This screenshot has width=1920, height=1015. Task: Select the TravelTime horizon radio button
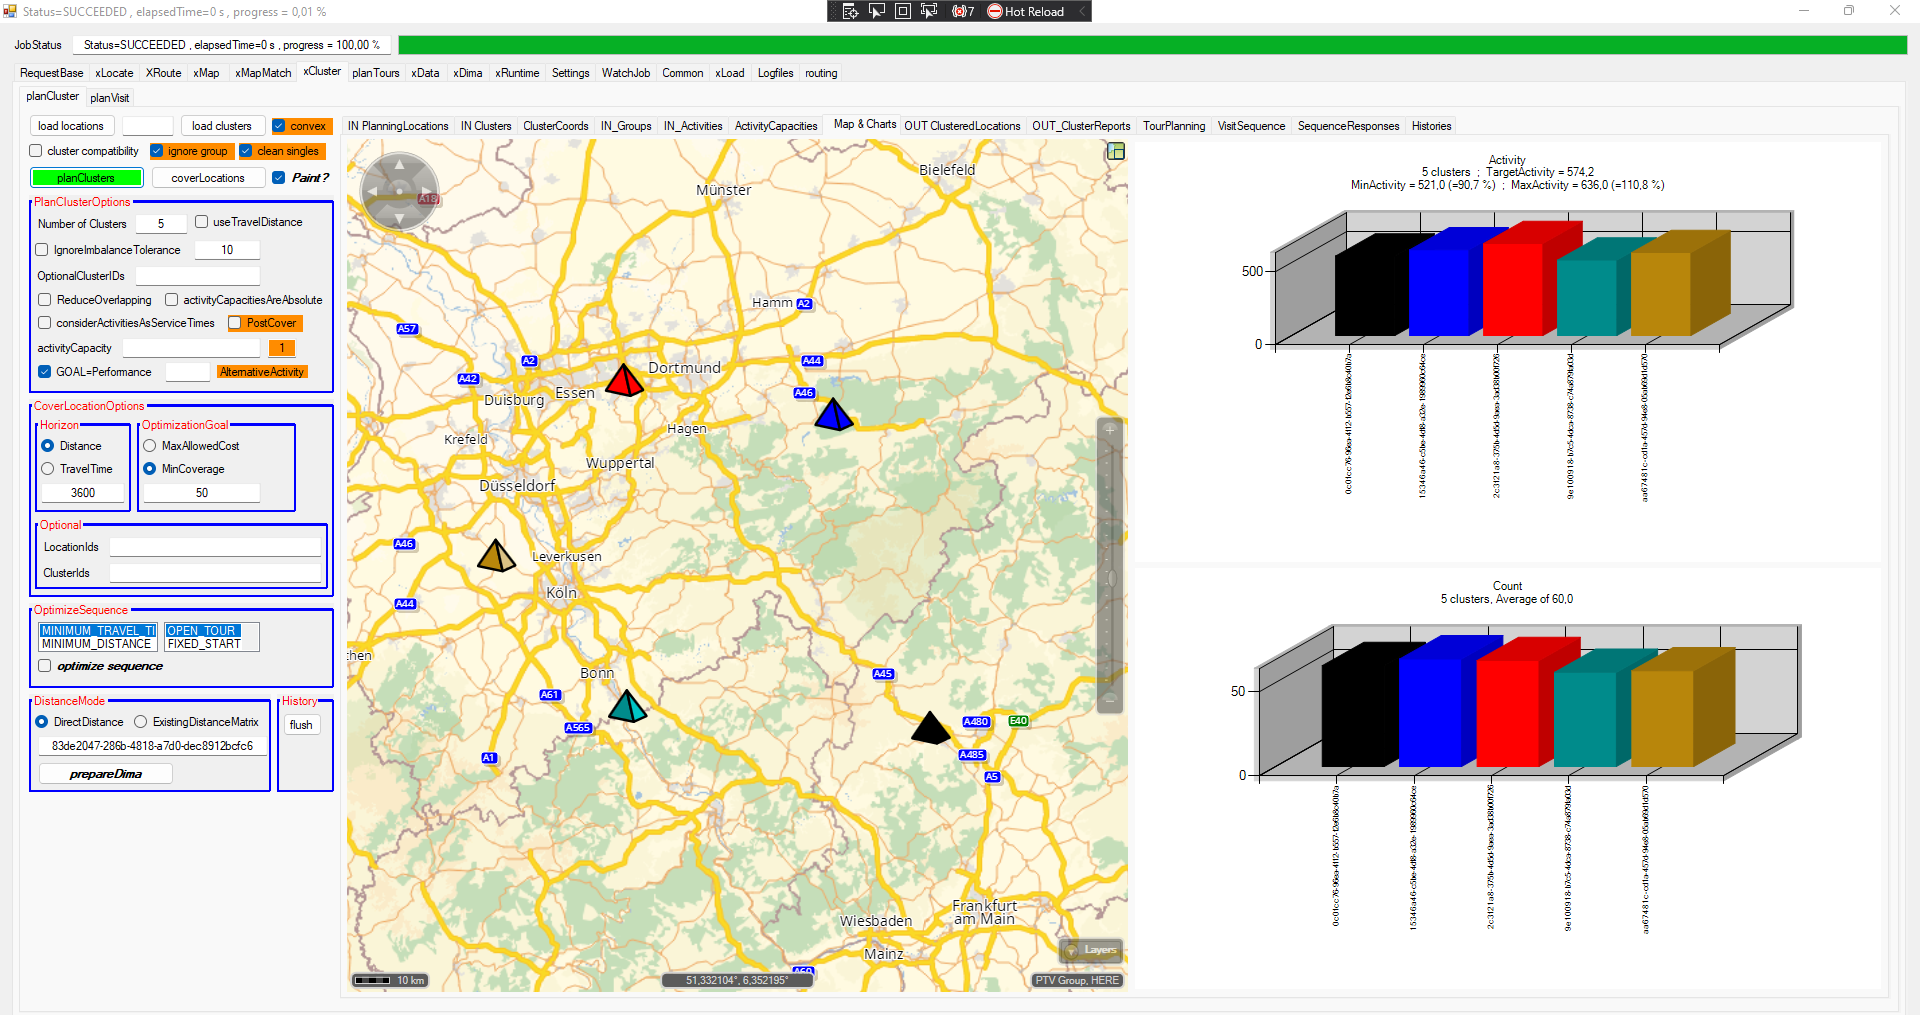coord(48,469)
